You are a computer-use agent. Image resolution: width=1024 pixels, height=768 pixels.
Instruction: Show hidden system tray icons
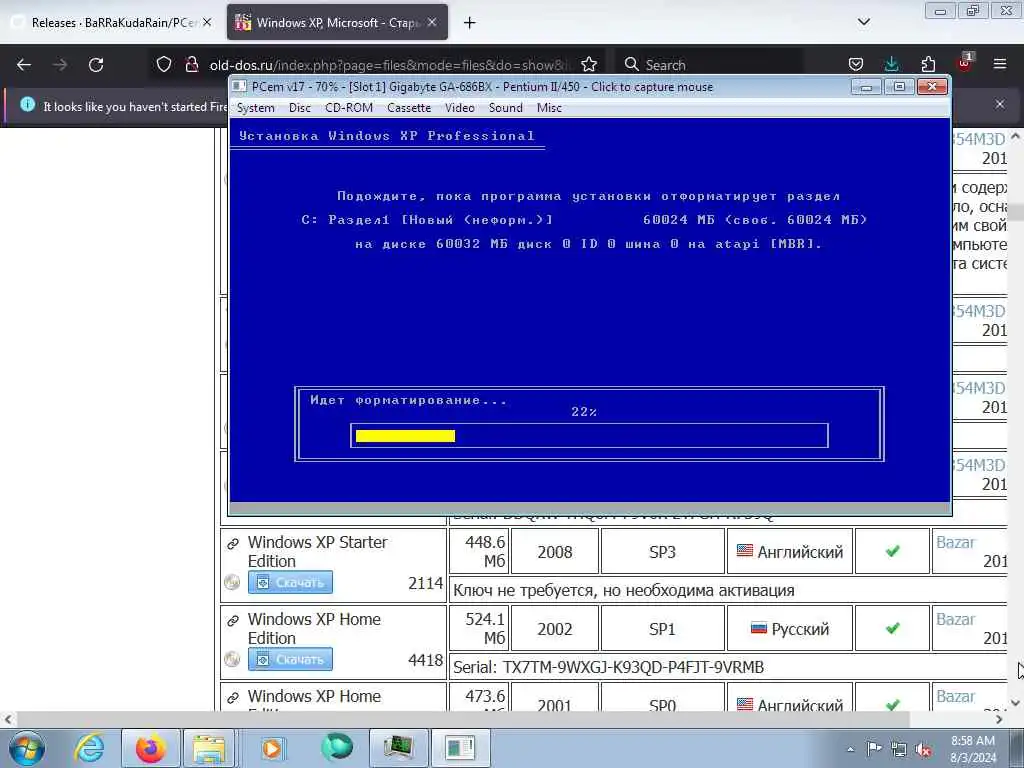(850, 750)
